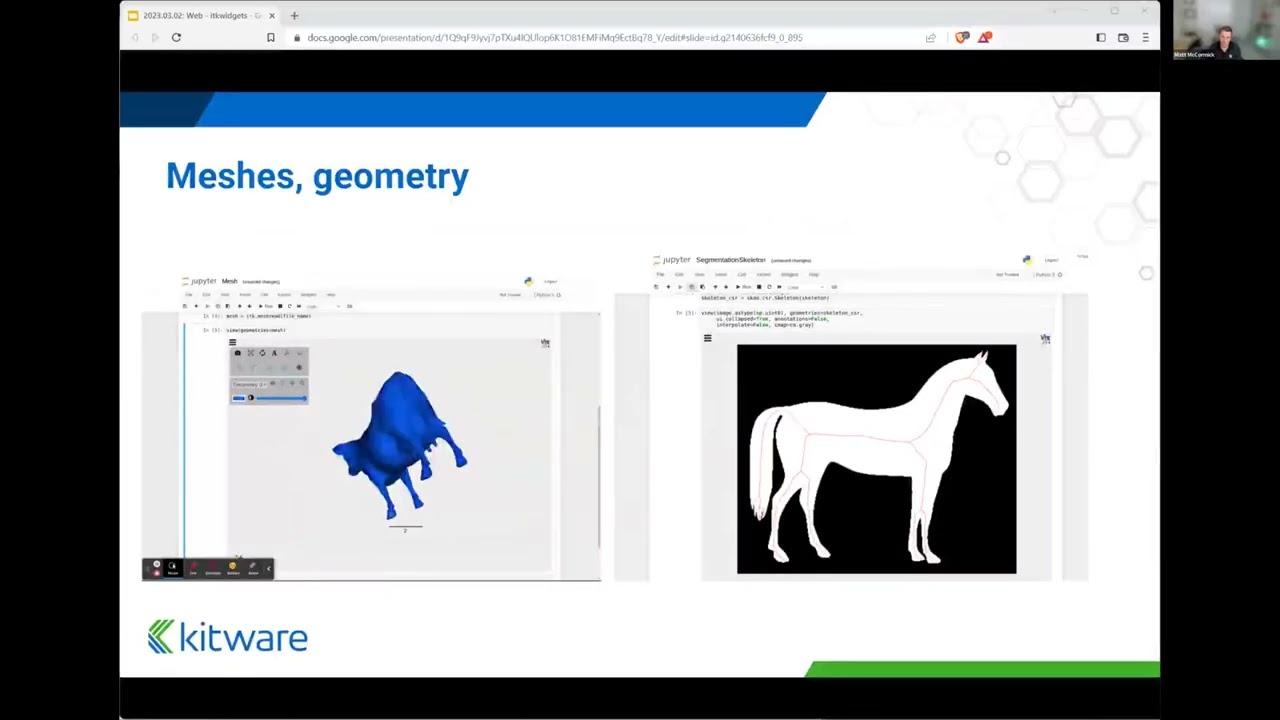Click the geometry opacity slider
This screenshot has height=720, width=1280.
282,398
